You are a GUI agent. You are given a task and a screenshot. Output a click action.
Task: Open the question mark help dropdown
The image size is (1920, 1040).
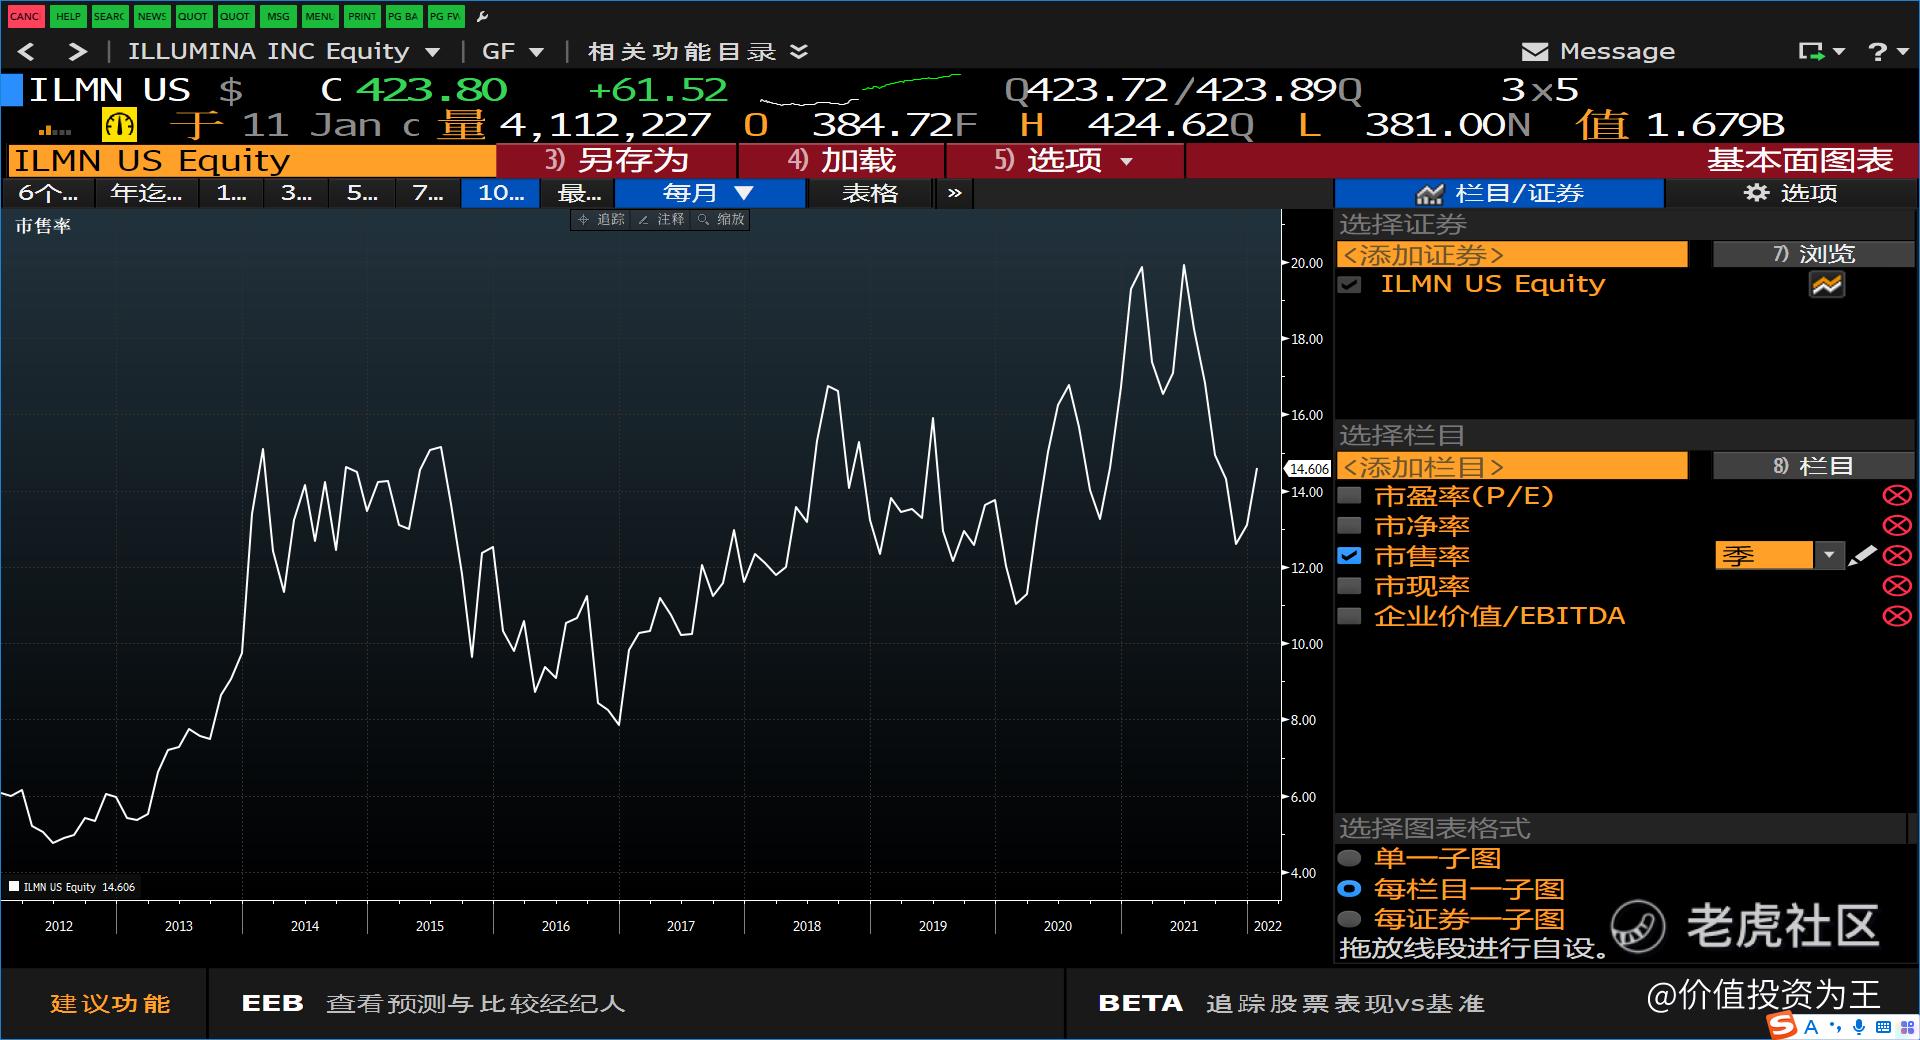(x=1888, y=52)
